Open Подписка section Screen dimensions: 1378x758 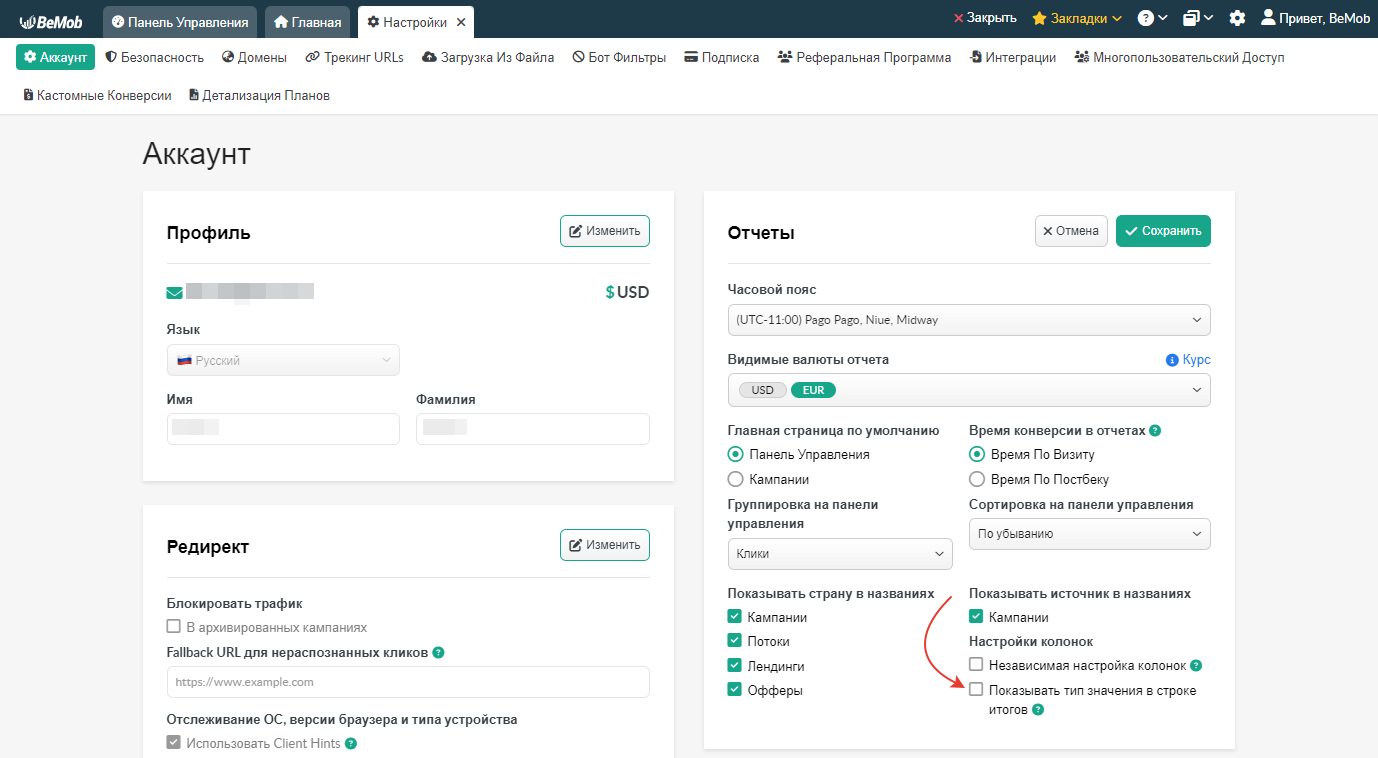click(722, 57)
